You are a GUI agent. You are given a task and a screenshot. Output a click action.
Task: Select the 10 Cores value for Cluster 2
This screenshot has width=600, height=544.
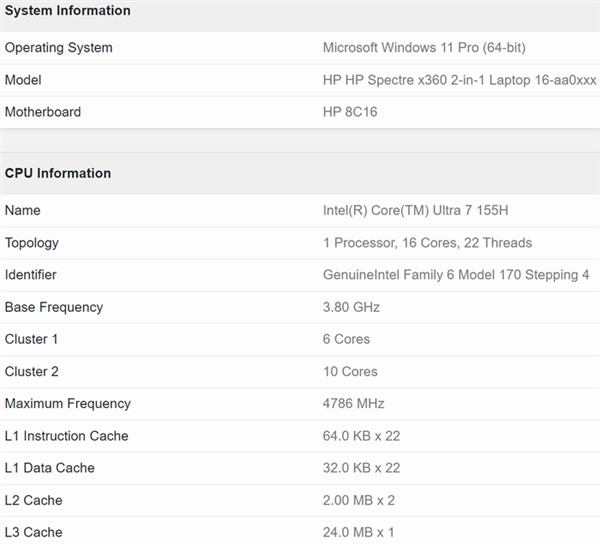(x=350, y=371)
